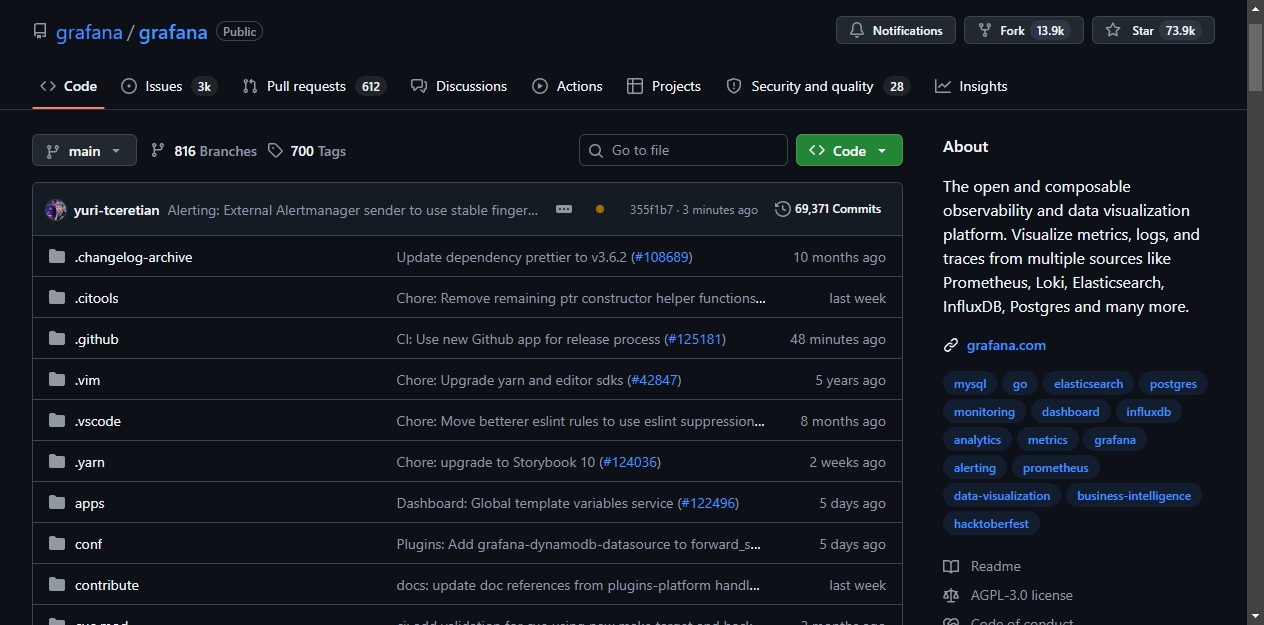Click the yellow commit status dot
The height and width of the screenshot is (625, 1264).
point(600,209)
